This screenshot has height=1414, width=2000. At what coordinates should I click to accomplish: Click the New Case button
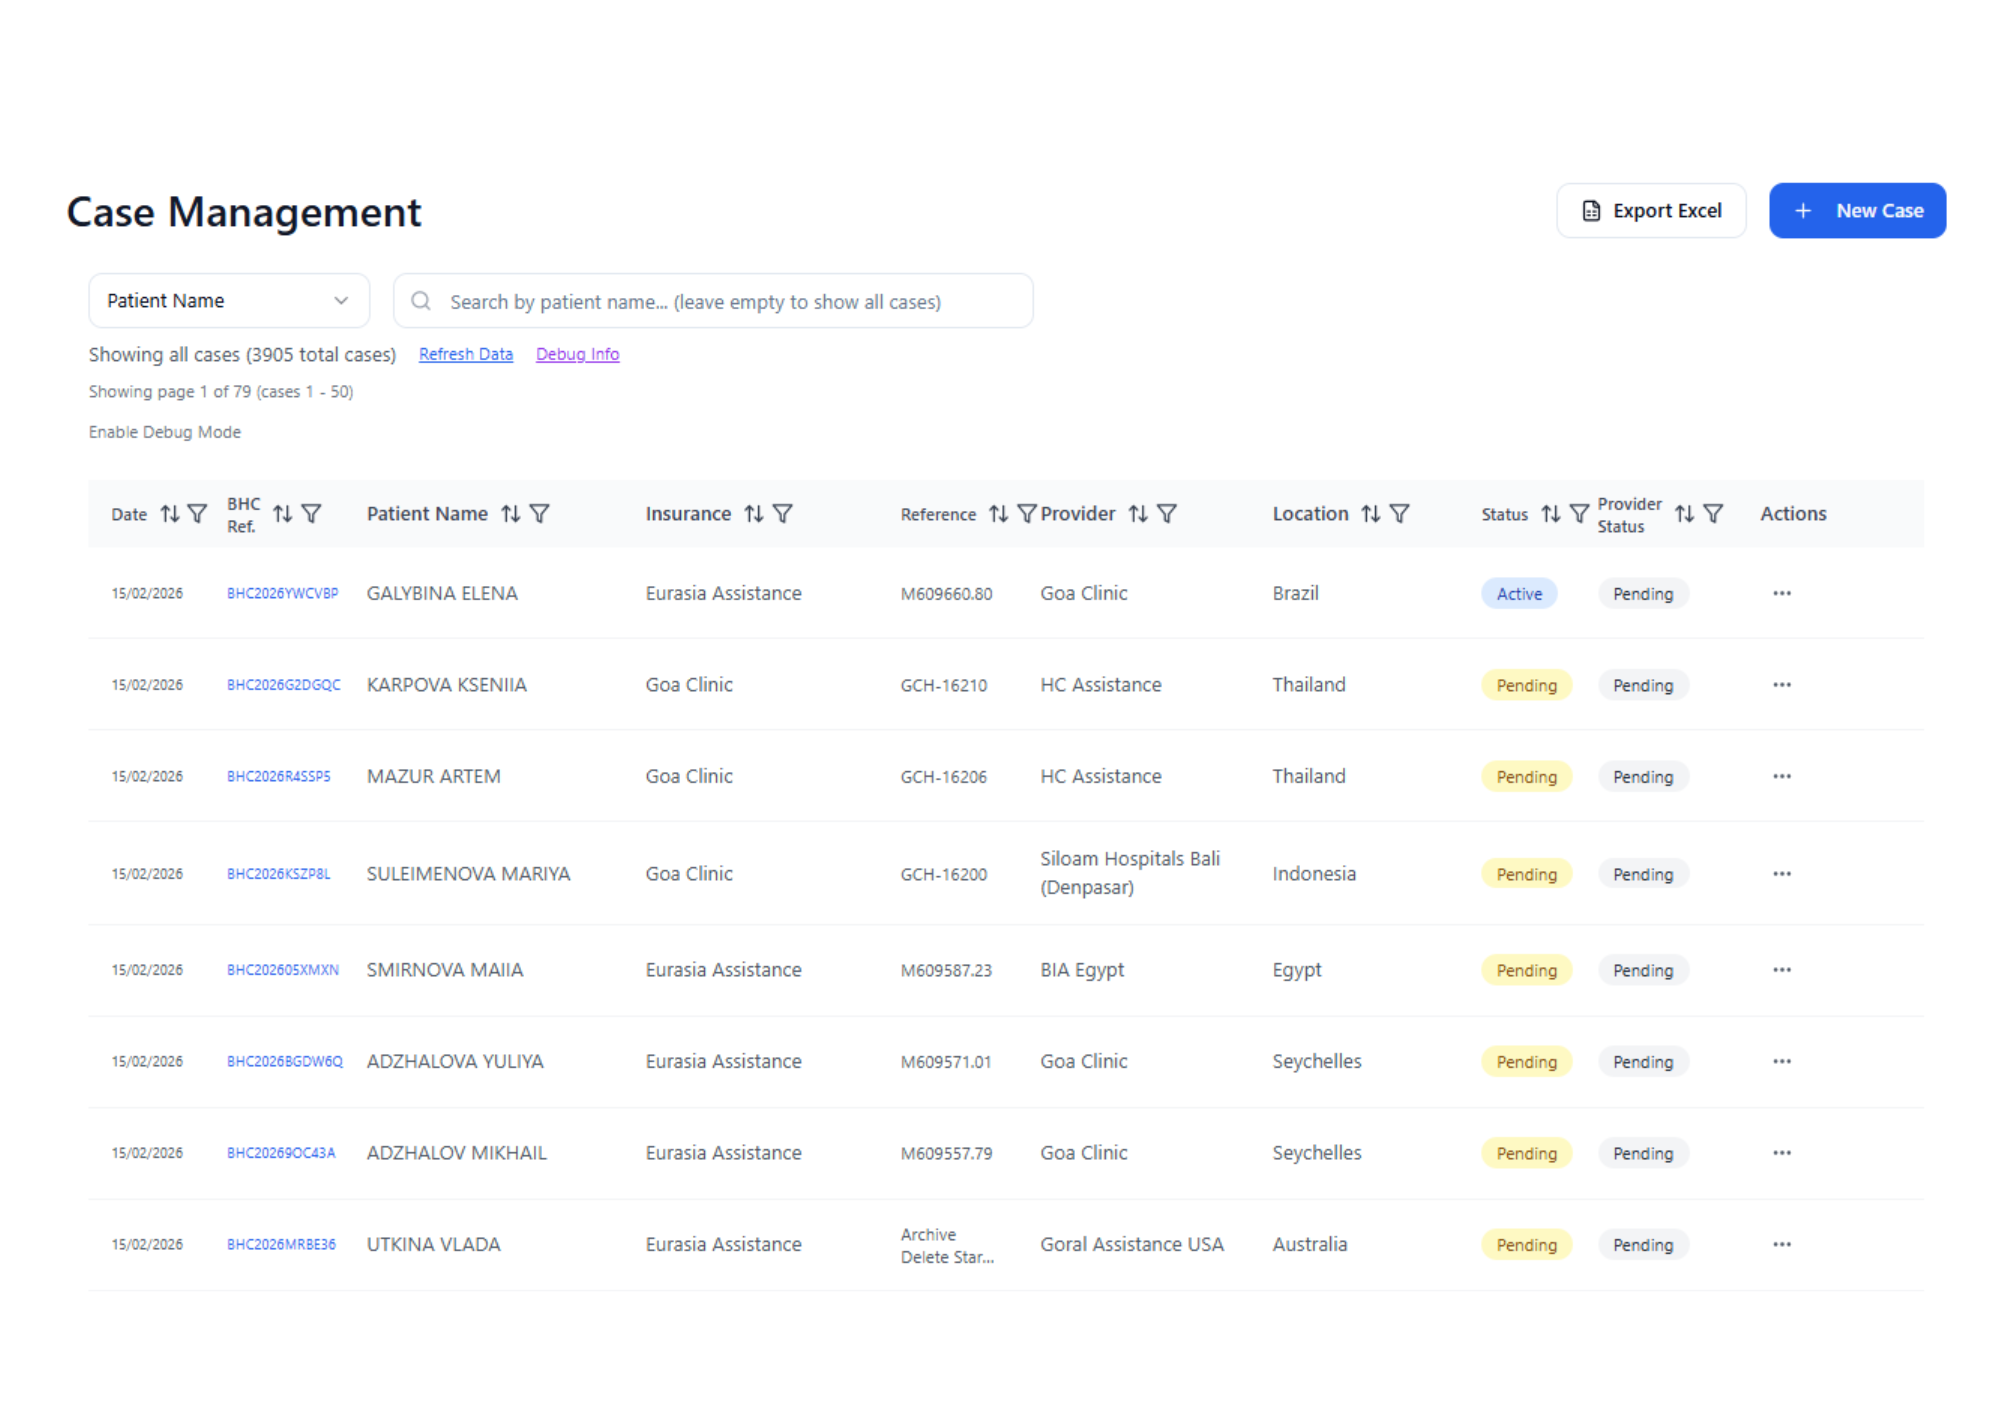1856,210
